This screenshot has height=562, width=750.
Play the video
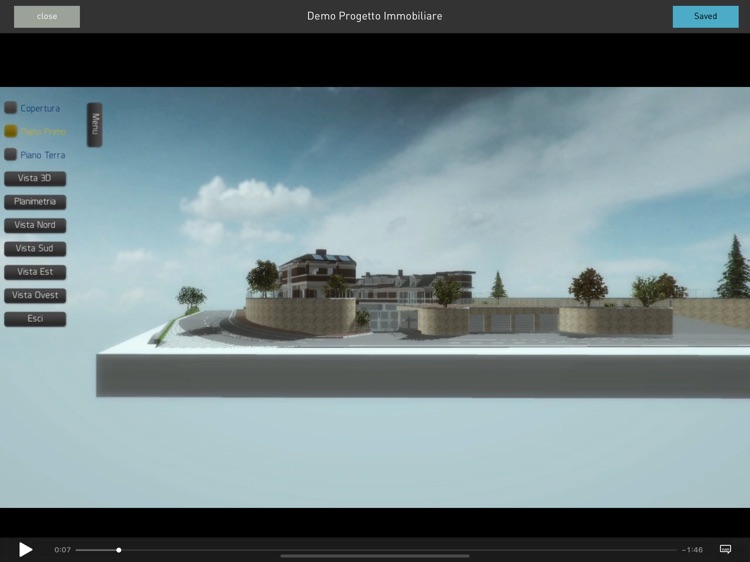click(x=25, y=550)
